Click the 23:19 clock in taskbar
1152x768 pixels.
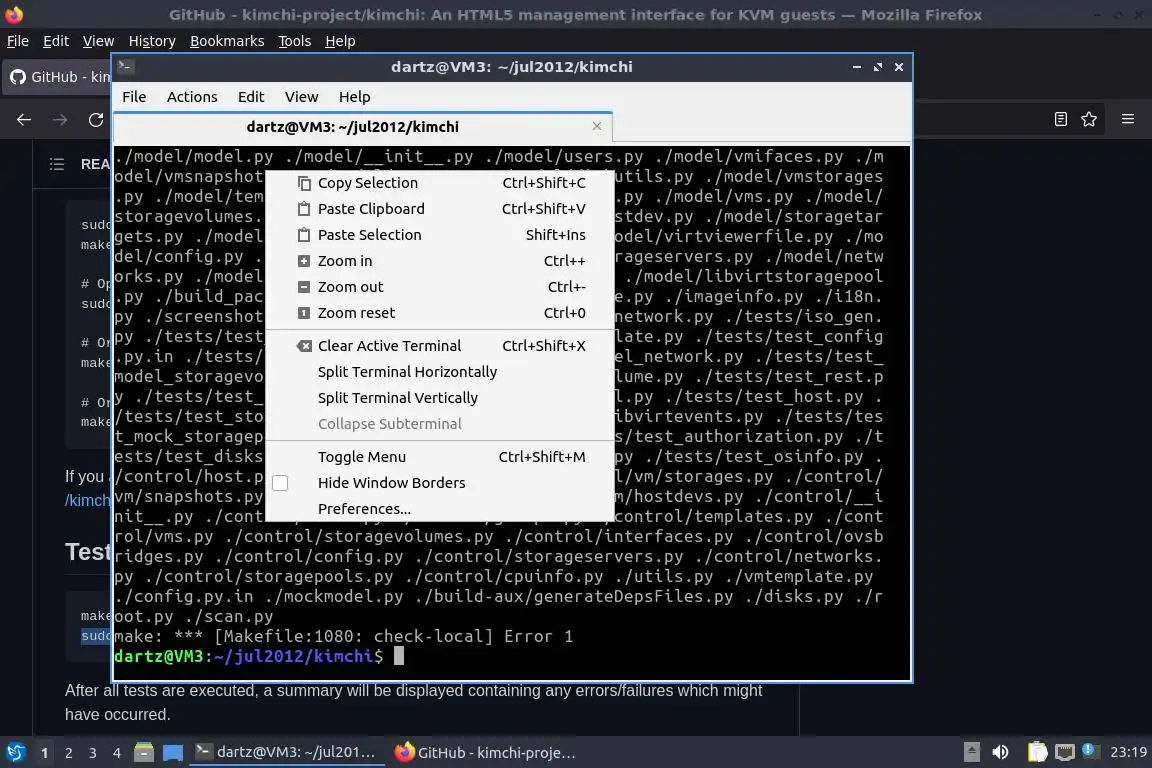point(1128,752)
